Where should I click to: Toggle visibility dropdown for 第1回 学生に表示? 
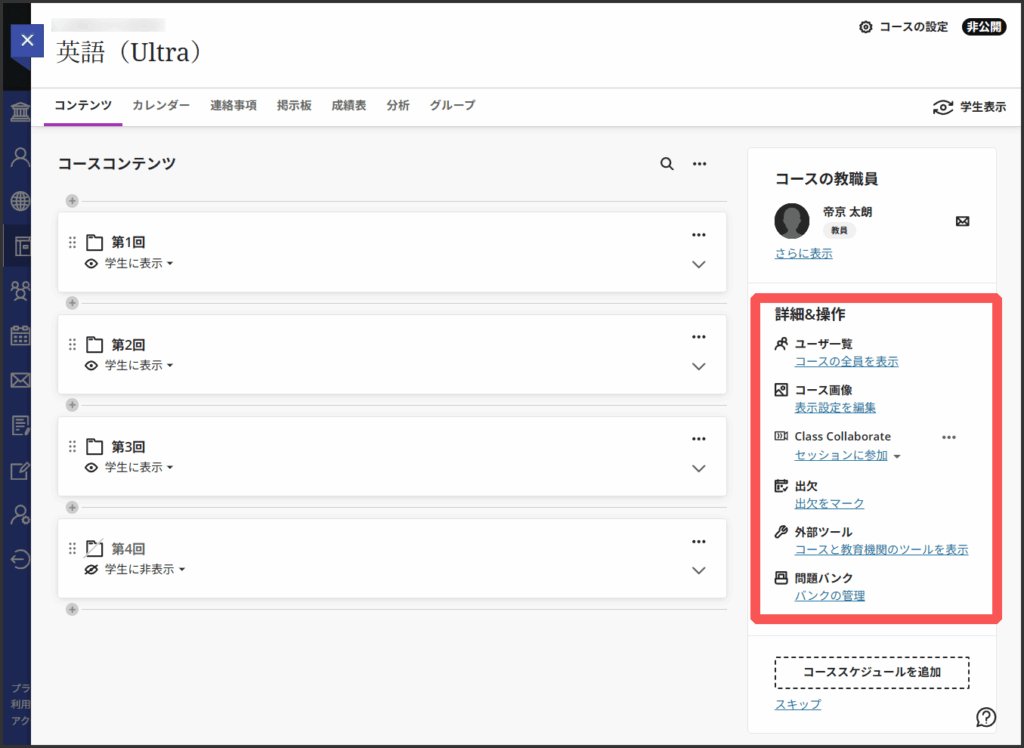coord(138,264)
